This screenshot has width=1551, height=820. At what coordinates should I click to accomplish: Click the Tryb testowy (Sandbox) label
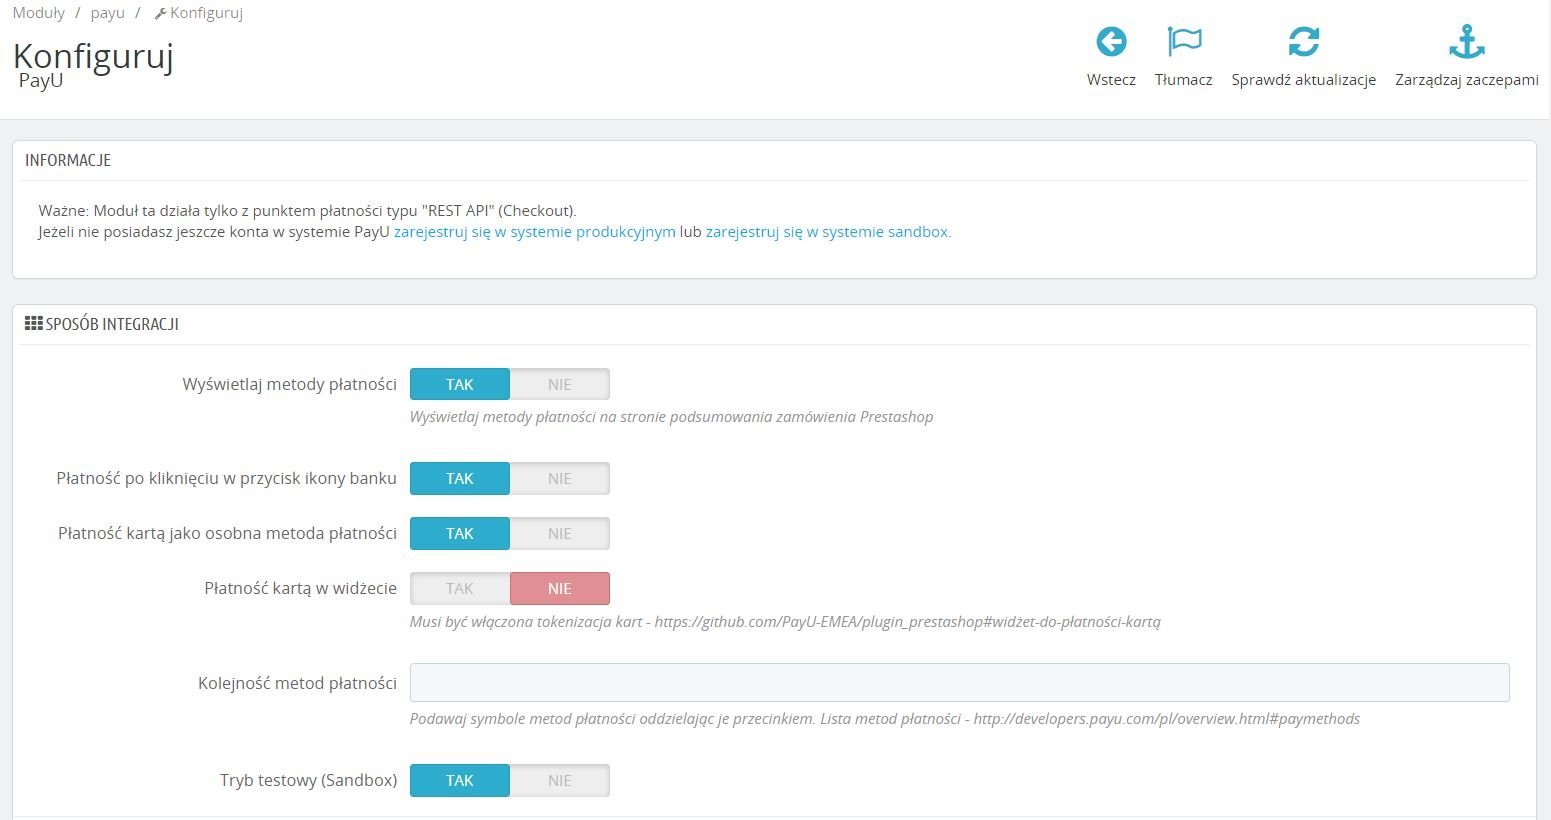(308, 780)
